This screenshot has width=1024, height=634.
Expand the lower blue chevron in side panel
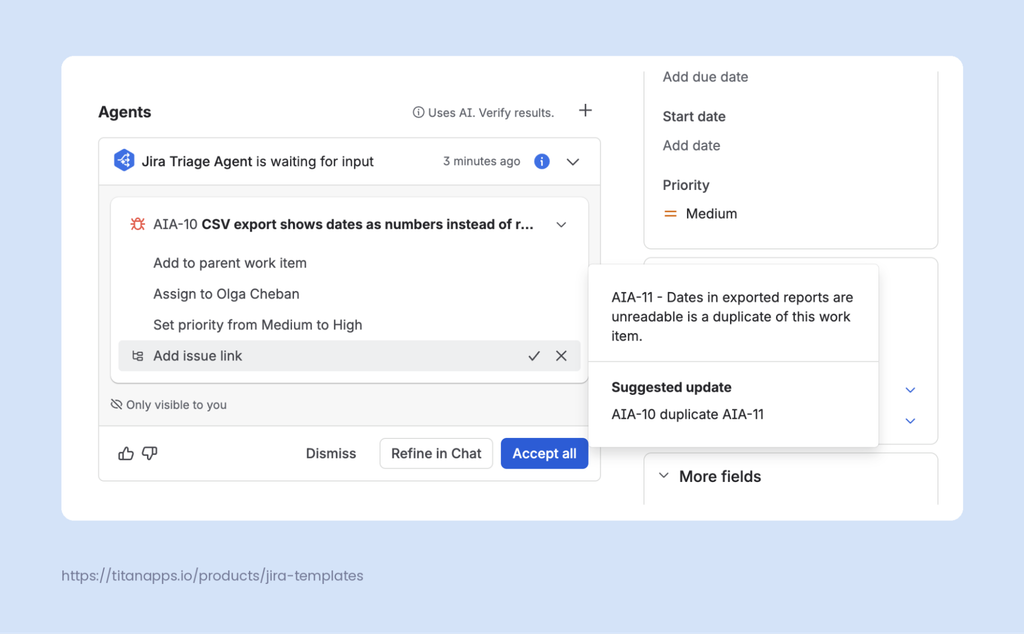[x=910, y=421]
